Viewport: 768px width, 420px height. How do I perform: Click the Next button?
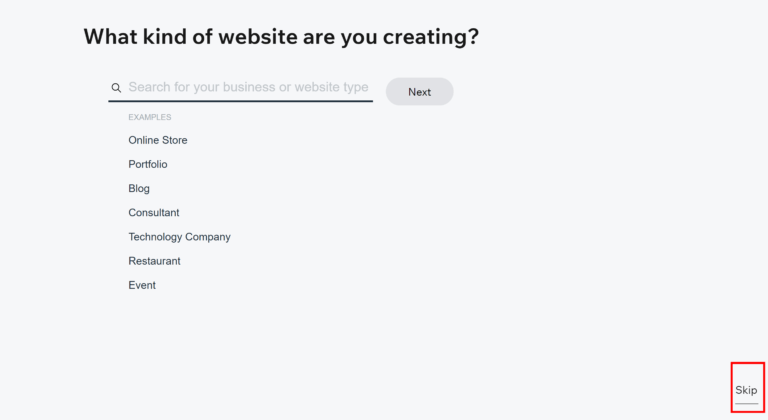(x=419, y=92)
